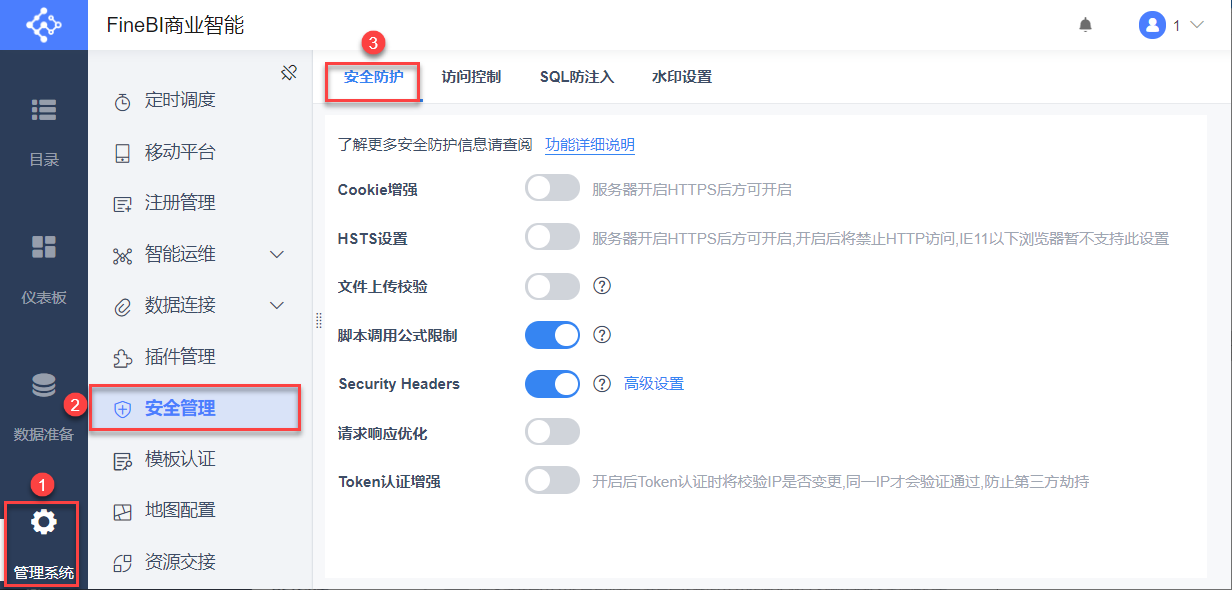The height and width of the screenshot is (590, 1232).
Task: Switch to the 访问控制 tab
Action: coord(471,77)
